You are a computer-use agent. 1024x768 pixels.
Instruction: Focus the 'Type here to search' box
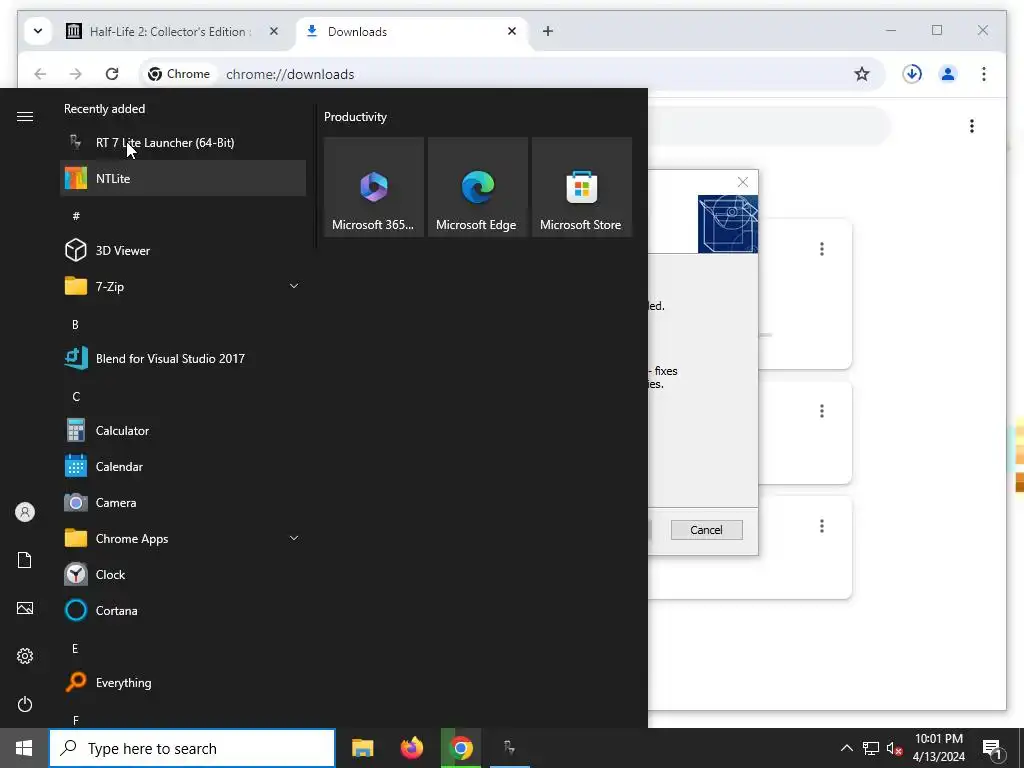192,748
